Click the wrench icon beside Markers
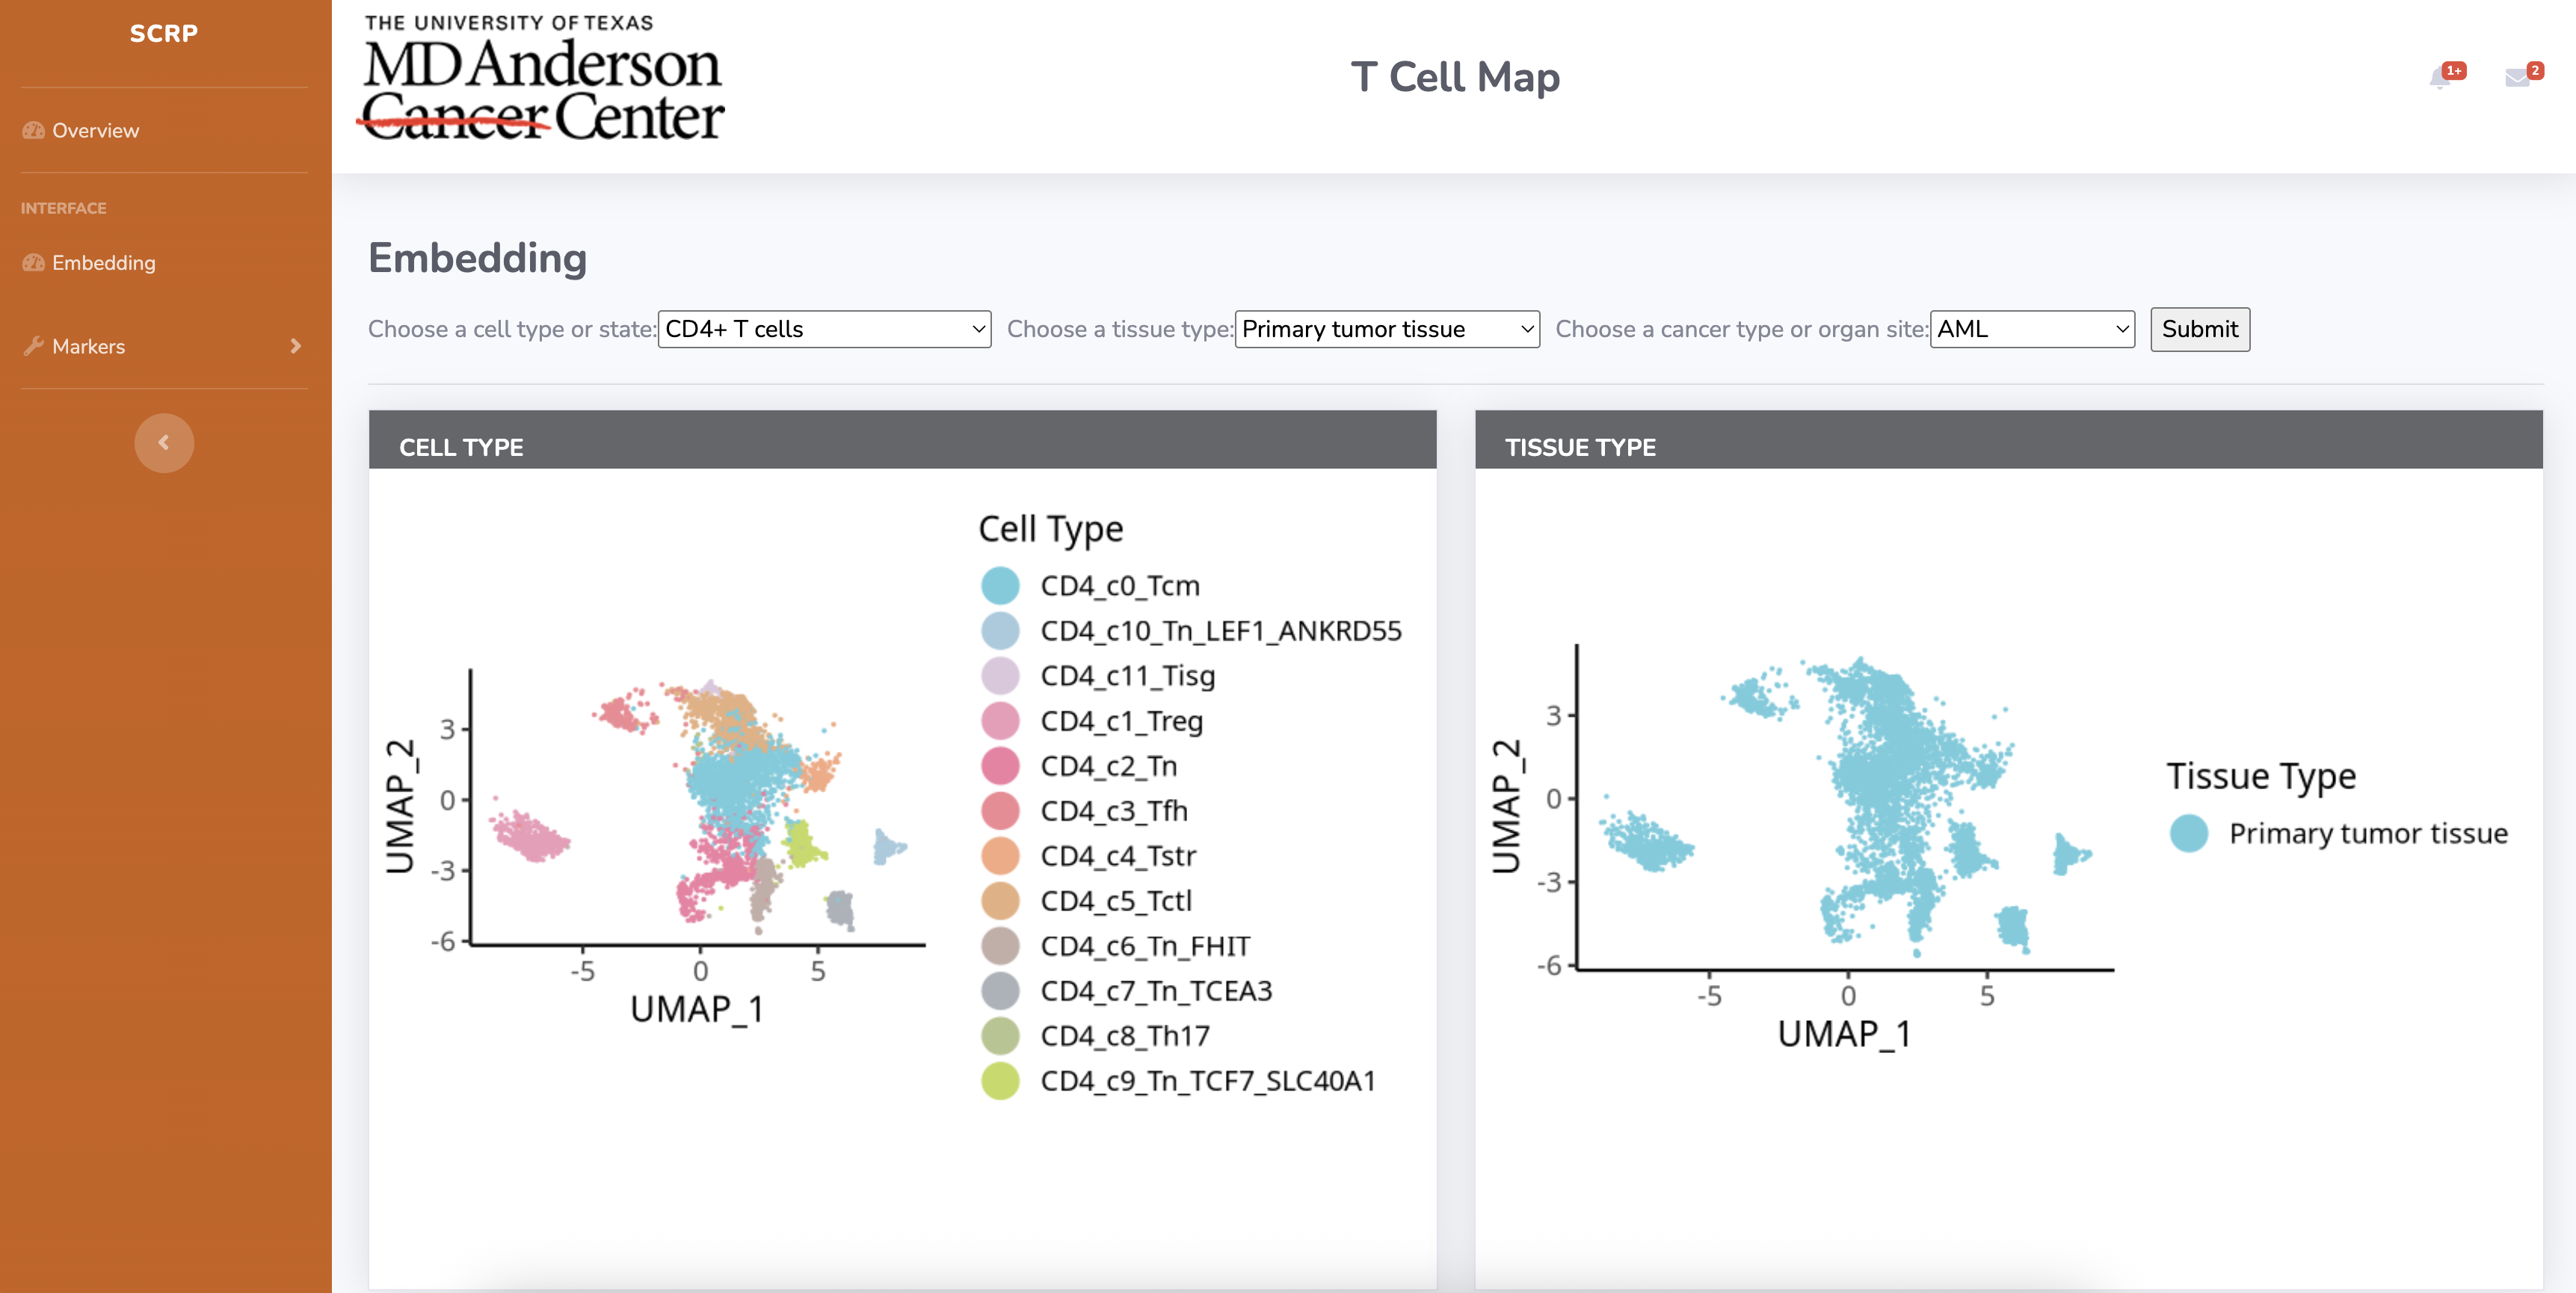Screen dimensions: 2576x1293 [x=33, y=346]
